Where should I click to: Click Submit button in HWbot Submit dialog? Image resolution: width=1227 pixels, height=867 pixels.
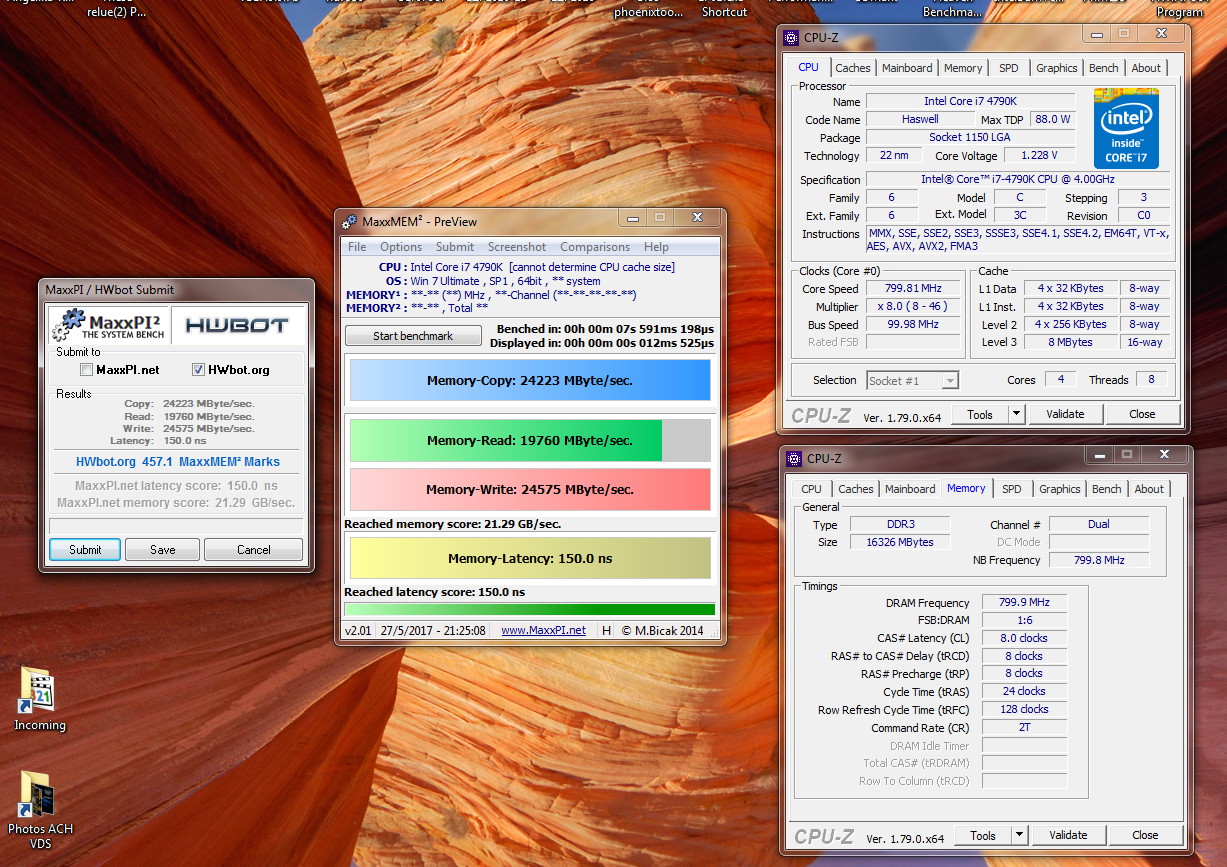85,549
